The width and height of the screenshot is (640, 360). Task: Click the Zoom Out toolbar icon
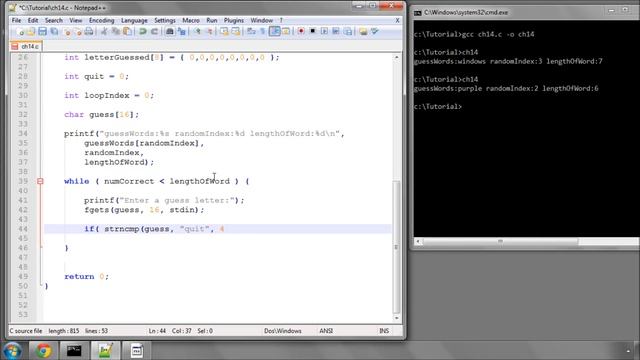[x=209, y=31]
